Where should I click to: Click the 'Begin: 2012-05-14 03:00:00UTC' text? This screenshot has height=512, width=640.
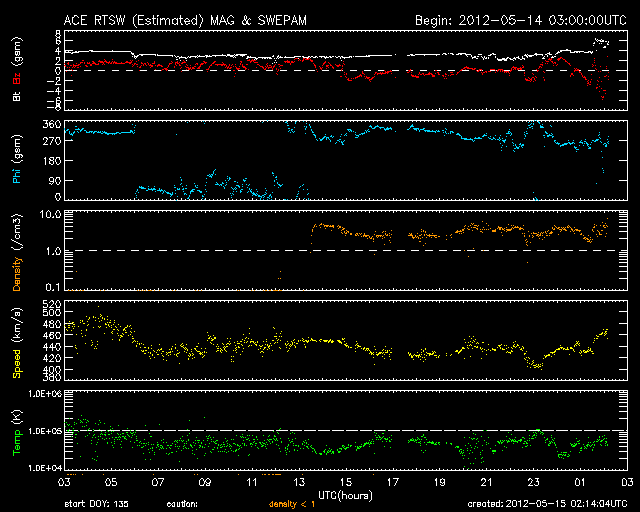click(521, 20)
